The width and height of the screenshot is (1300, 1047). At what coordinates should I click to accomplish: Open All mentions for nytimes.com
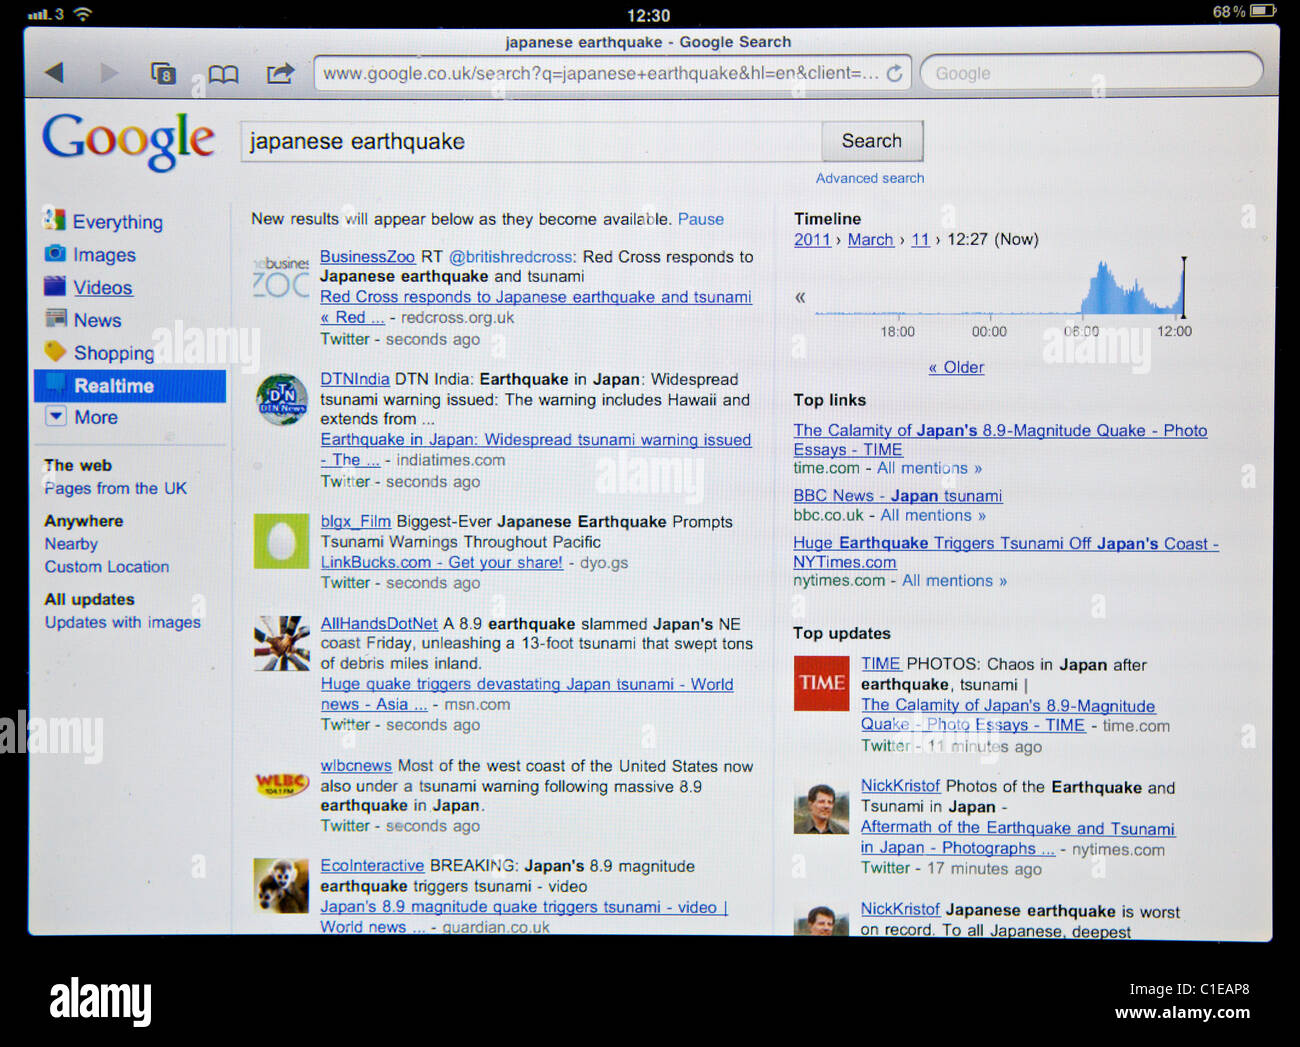point(955,580)
